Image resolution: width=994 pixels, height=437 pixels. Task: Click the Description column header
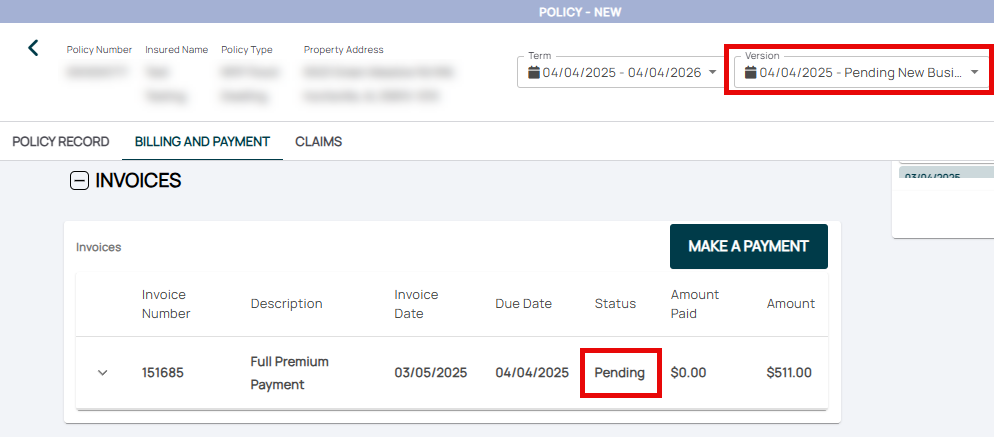point(286,304)
